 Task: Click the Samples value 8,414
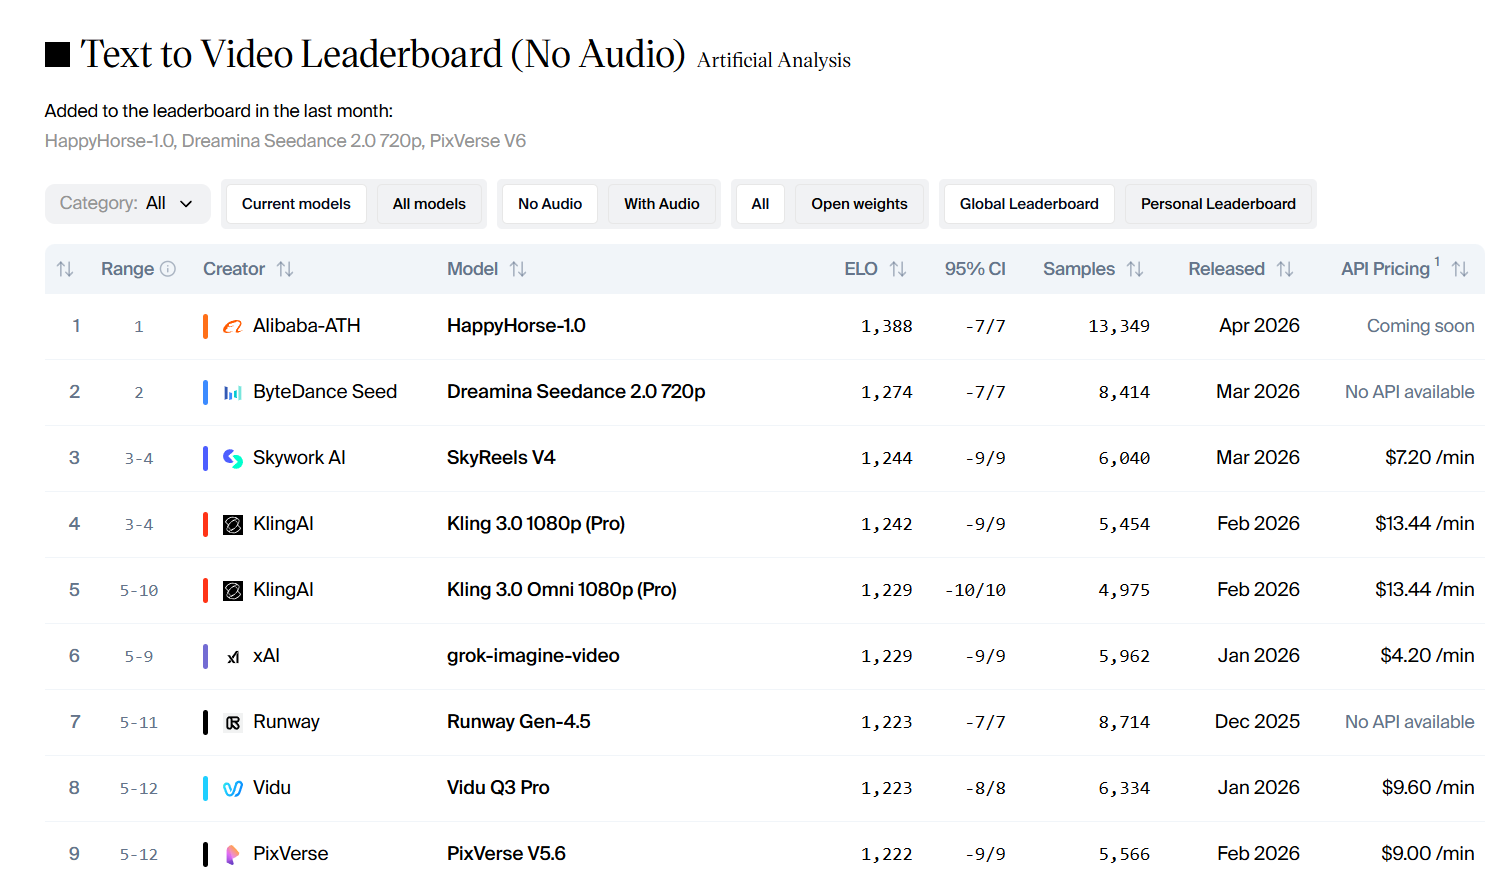click(1124, 392)
